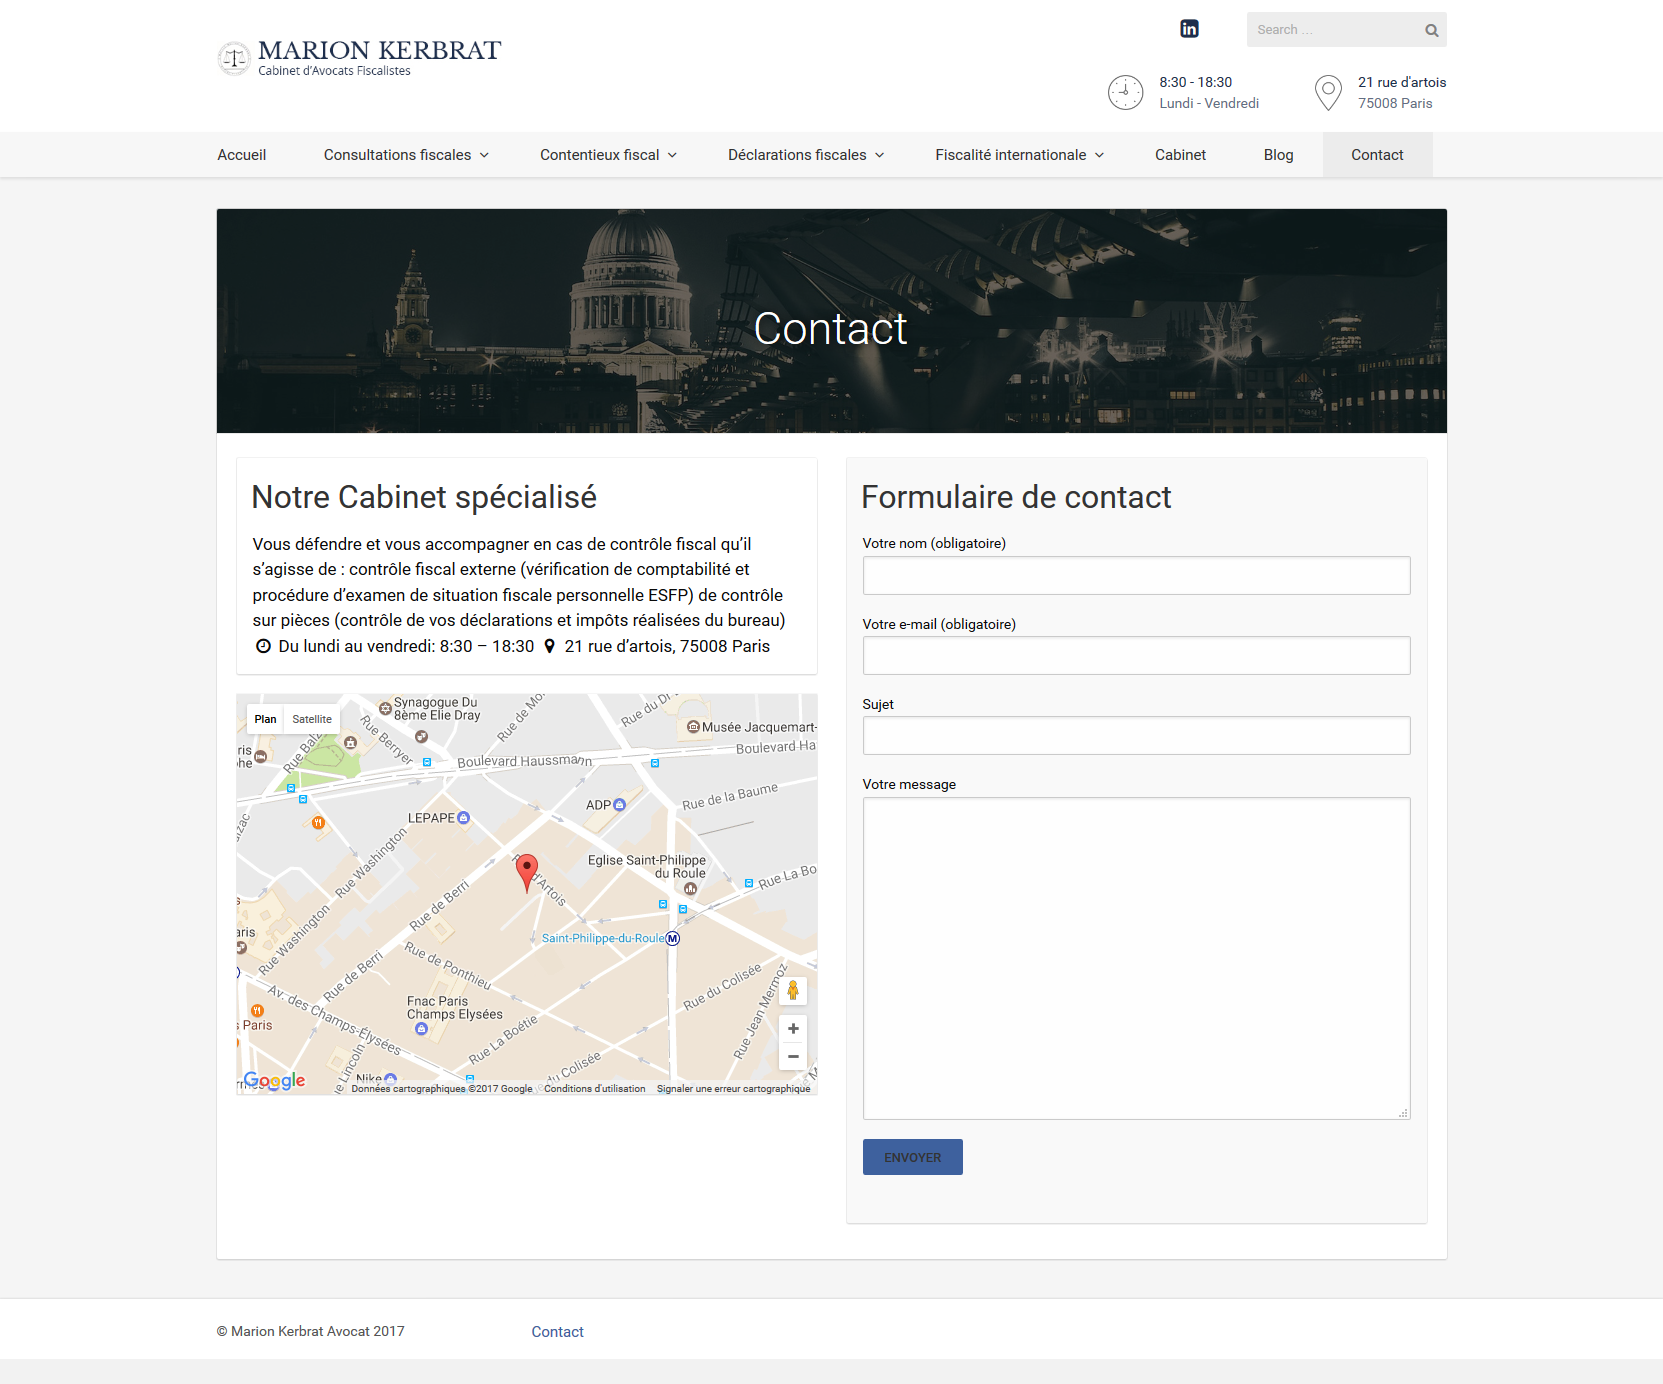The height and width of the screenshot is (1384, 1663).
Task: Click the Formulaire de contact heading
Action: tap(1016, 497)
